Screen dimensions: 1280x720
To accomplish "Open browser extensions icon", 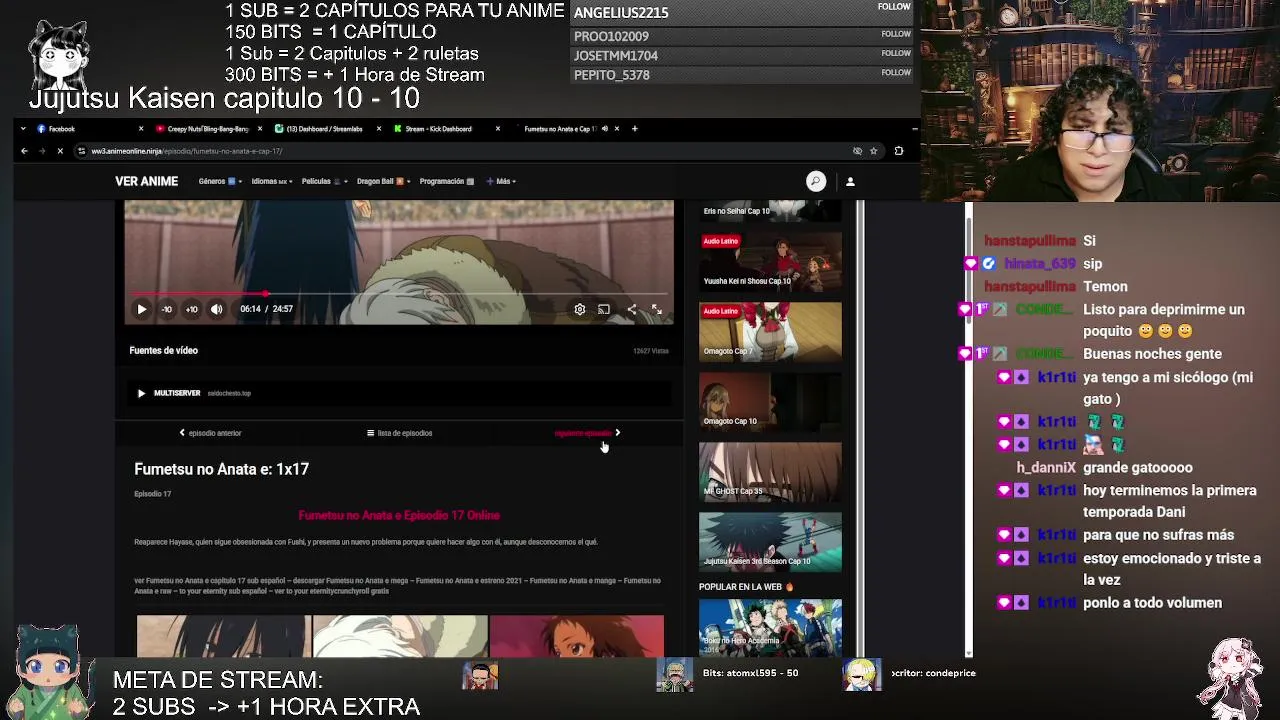I will 898,151.
